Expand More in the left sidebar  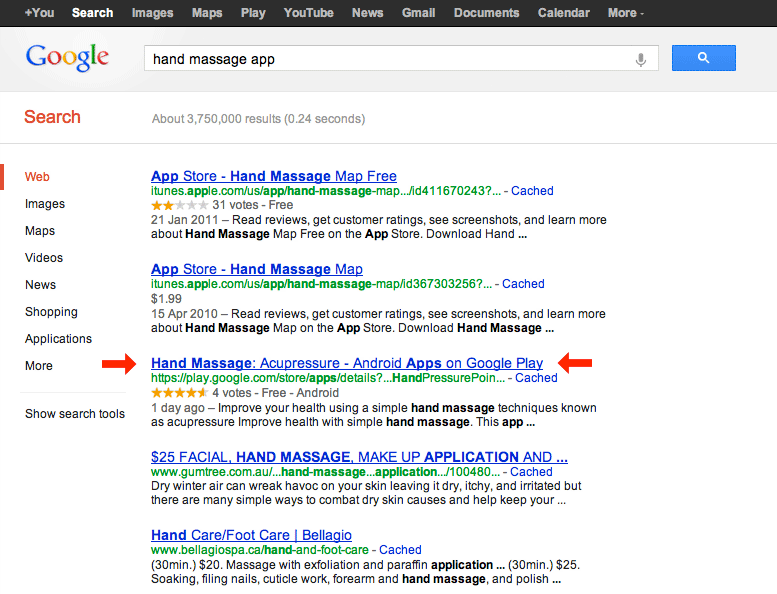pyautogui.click(x=39, y=366)
